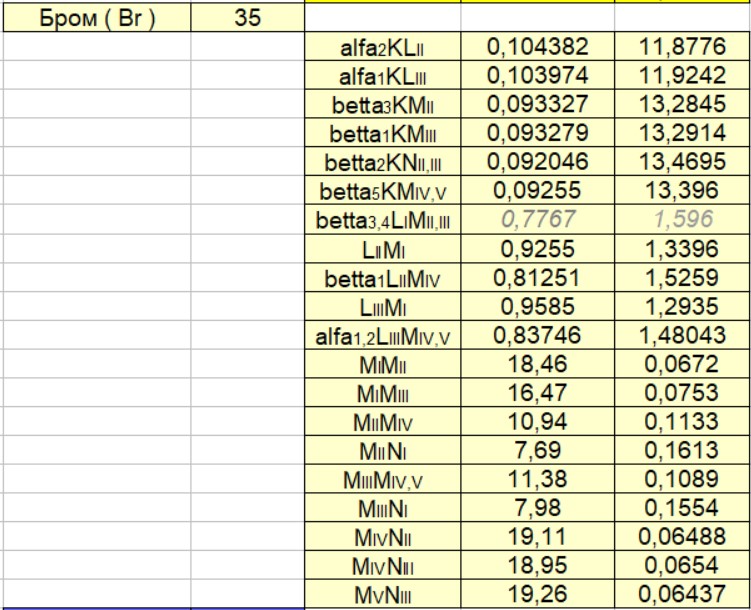Select the 'alfa1,2LIIIMIV,V' label cell

pyautogui.click(x=383, y=335)
